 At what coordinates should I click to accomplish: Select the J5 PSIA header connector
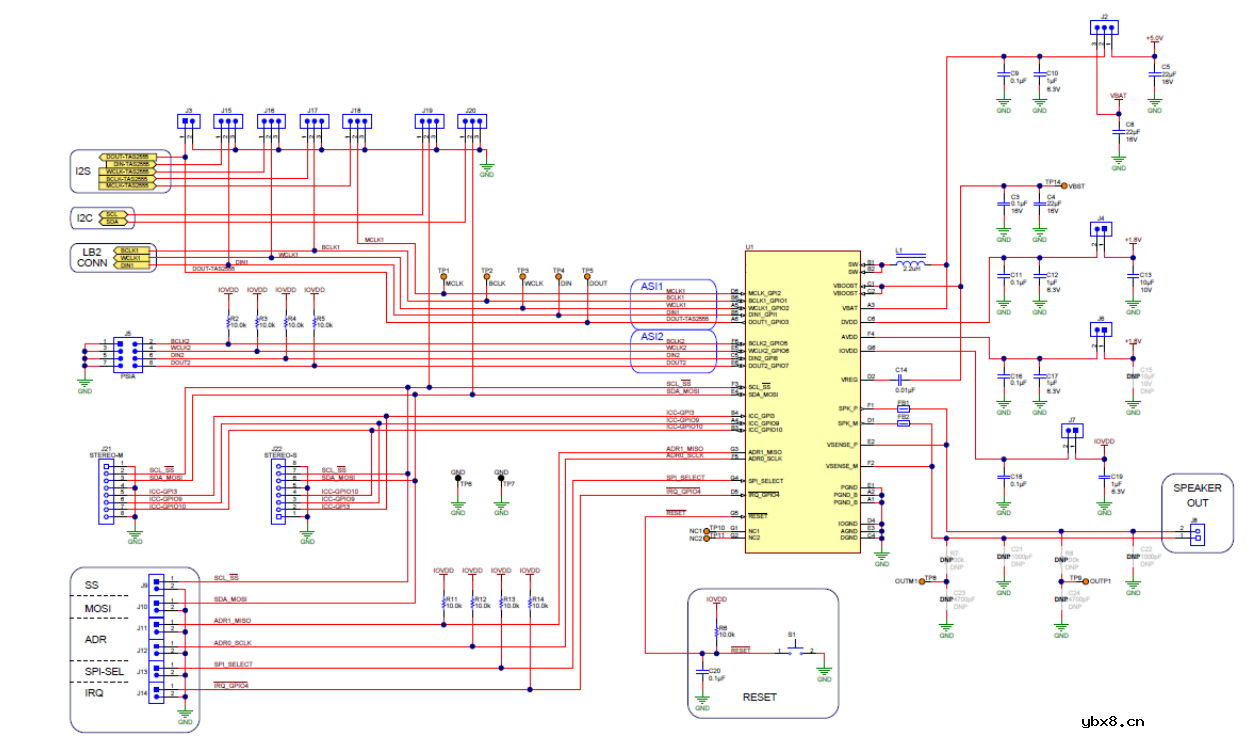127,353
